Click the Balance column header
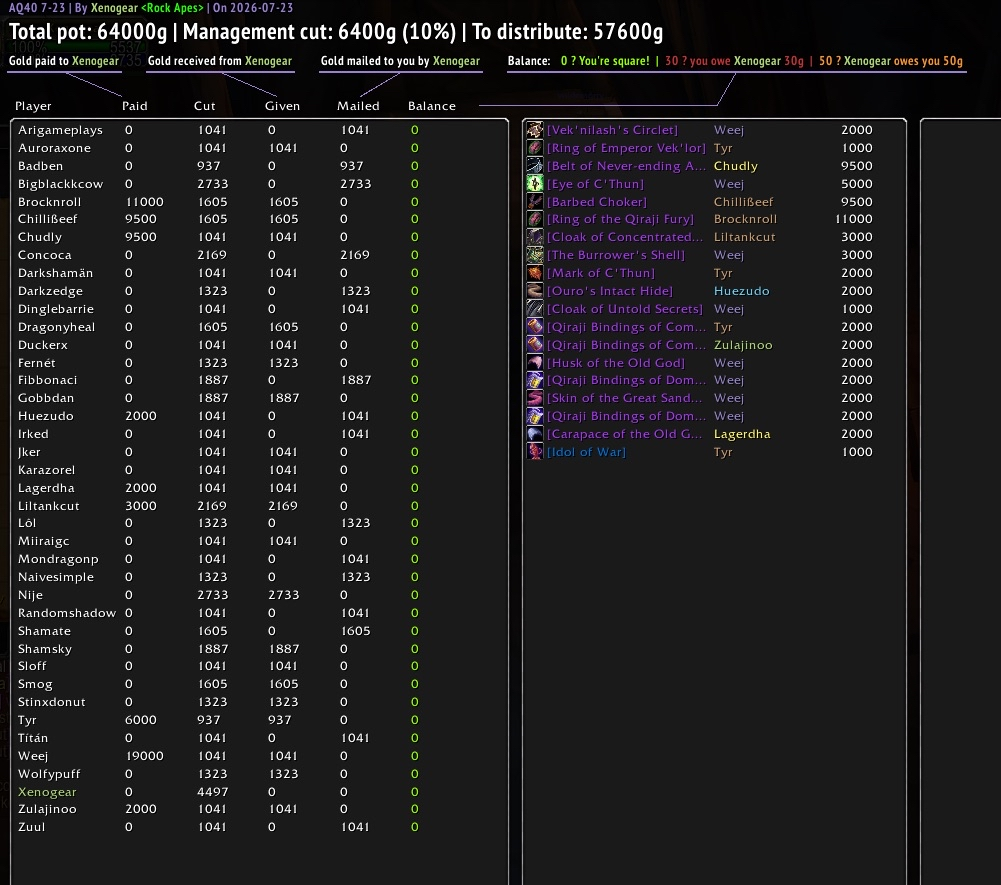The height and width of the screenshot is (885, 1001). click(x=432, y=106)
